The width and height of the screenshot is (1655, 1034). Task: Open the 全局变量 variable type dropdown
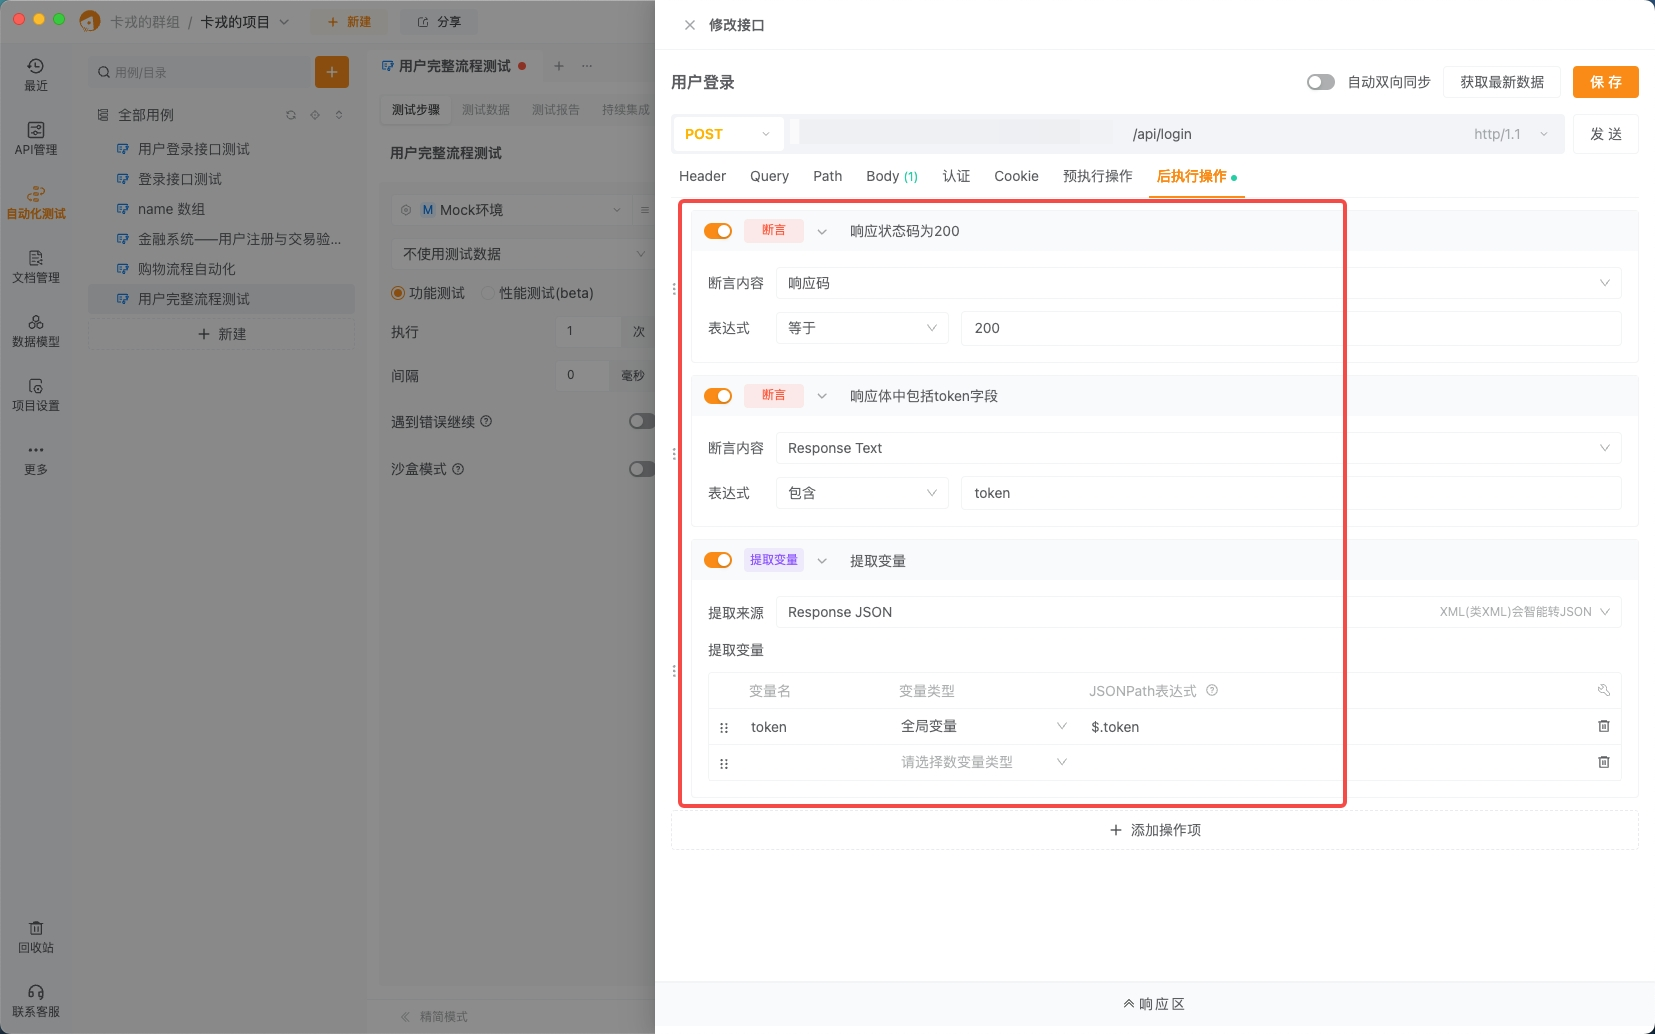pos(984,726)
